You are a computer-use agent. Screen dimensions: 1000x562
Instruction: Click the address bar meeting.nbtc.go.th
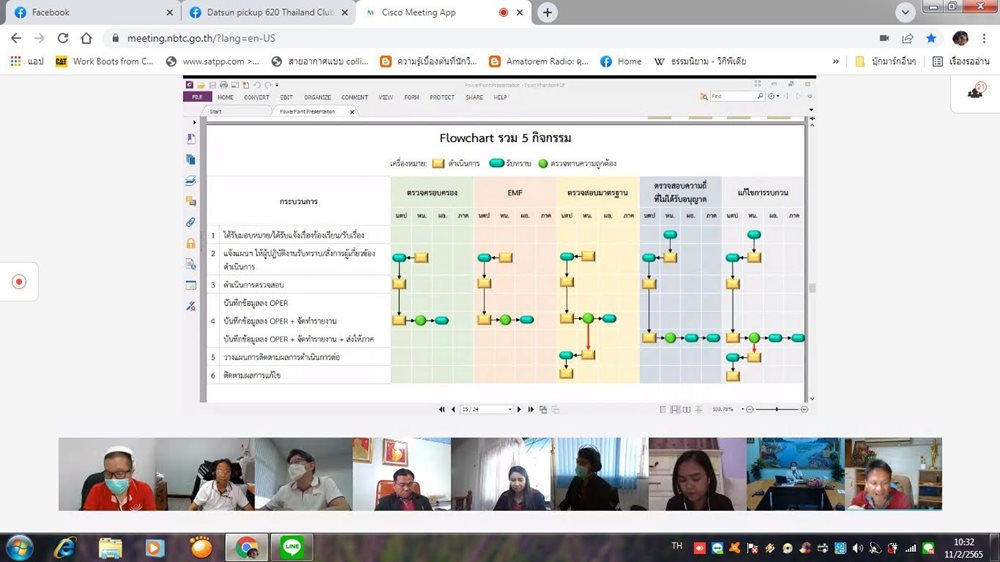(201, 38)
